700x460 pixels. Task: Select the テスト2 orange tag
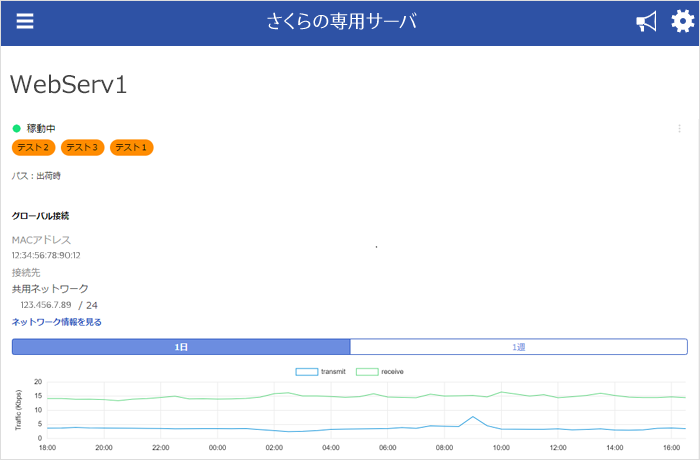pos(33,148)
